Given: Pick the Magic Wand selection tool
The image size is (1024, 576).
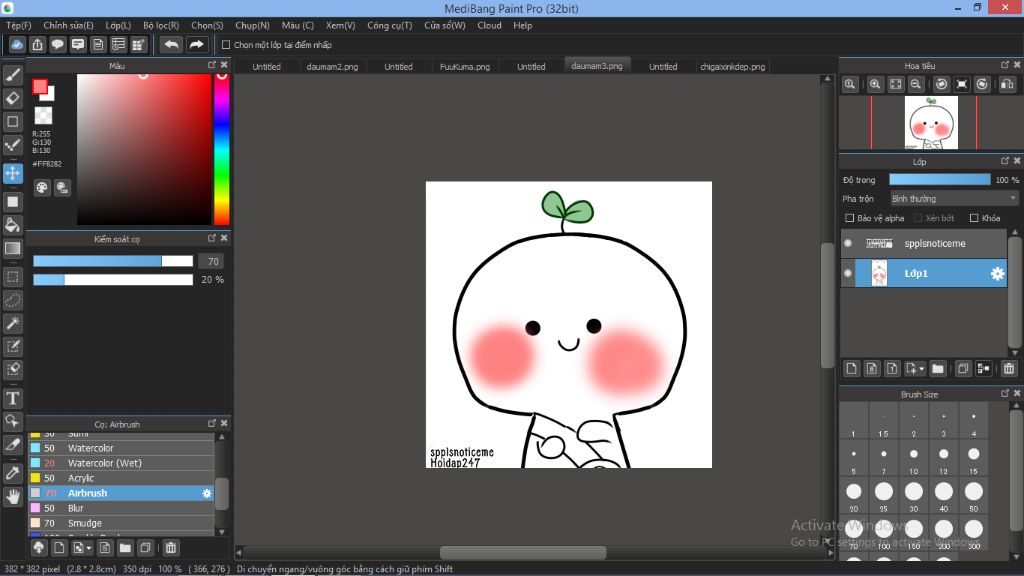Looking at the screenshot, I should coord(13,323).
